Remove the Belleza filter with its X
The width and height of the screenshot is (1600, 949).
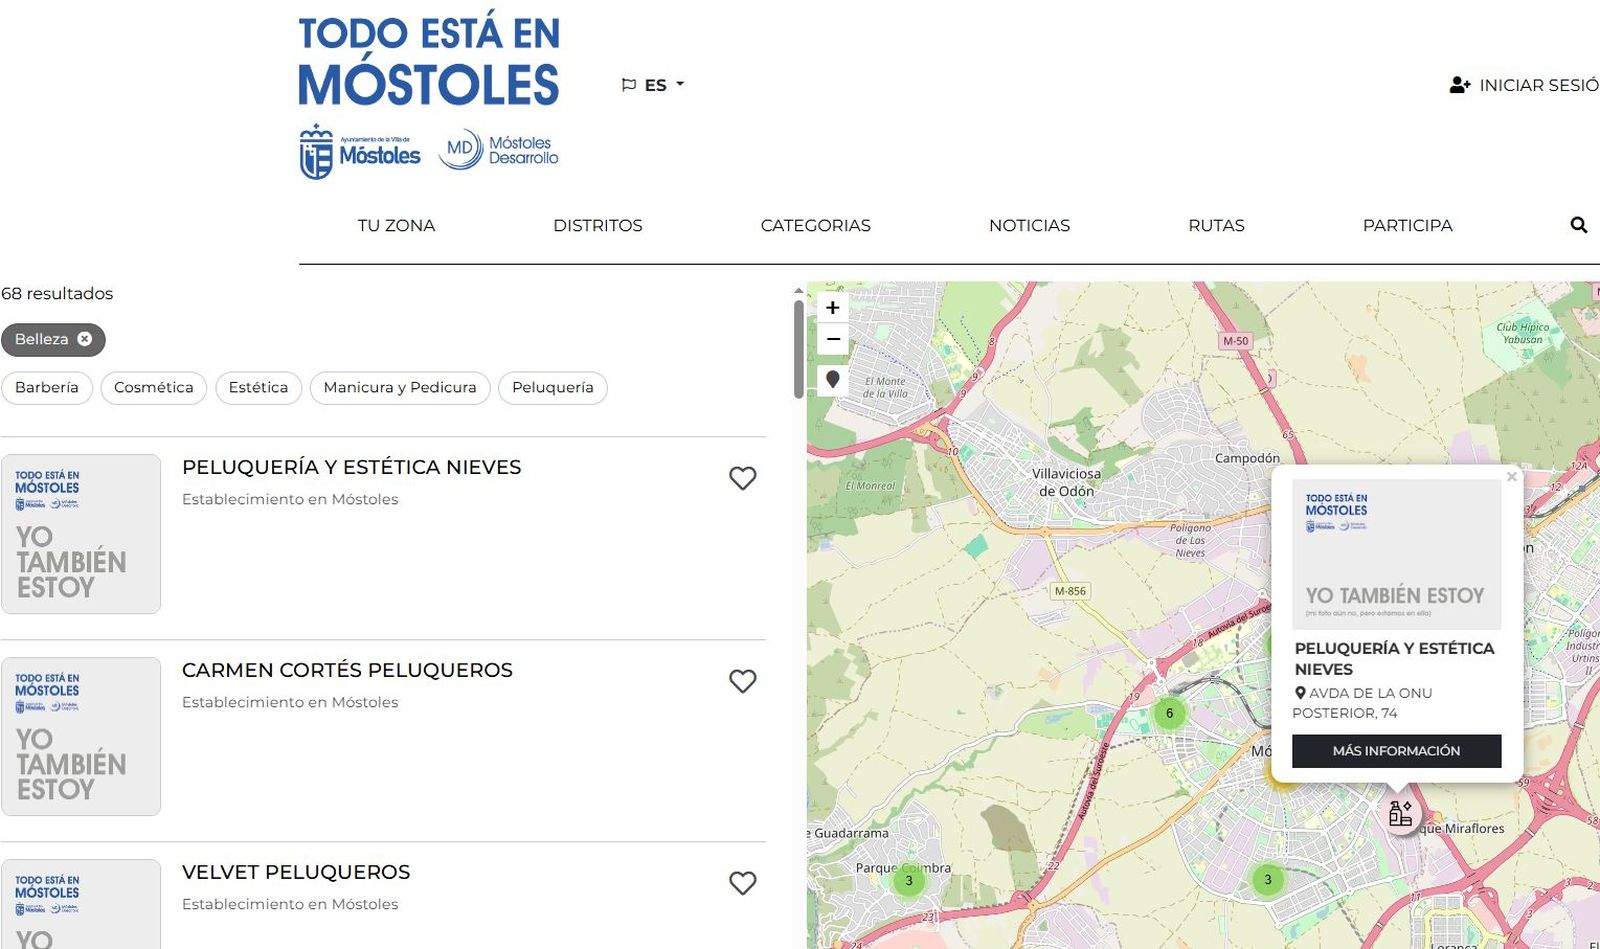(x=85, y=339)
